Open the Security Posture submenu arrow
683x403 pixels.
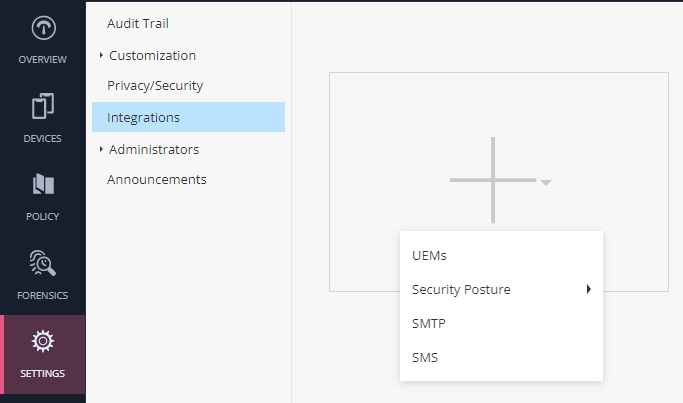coord(588,289)
